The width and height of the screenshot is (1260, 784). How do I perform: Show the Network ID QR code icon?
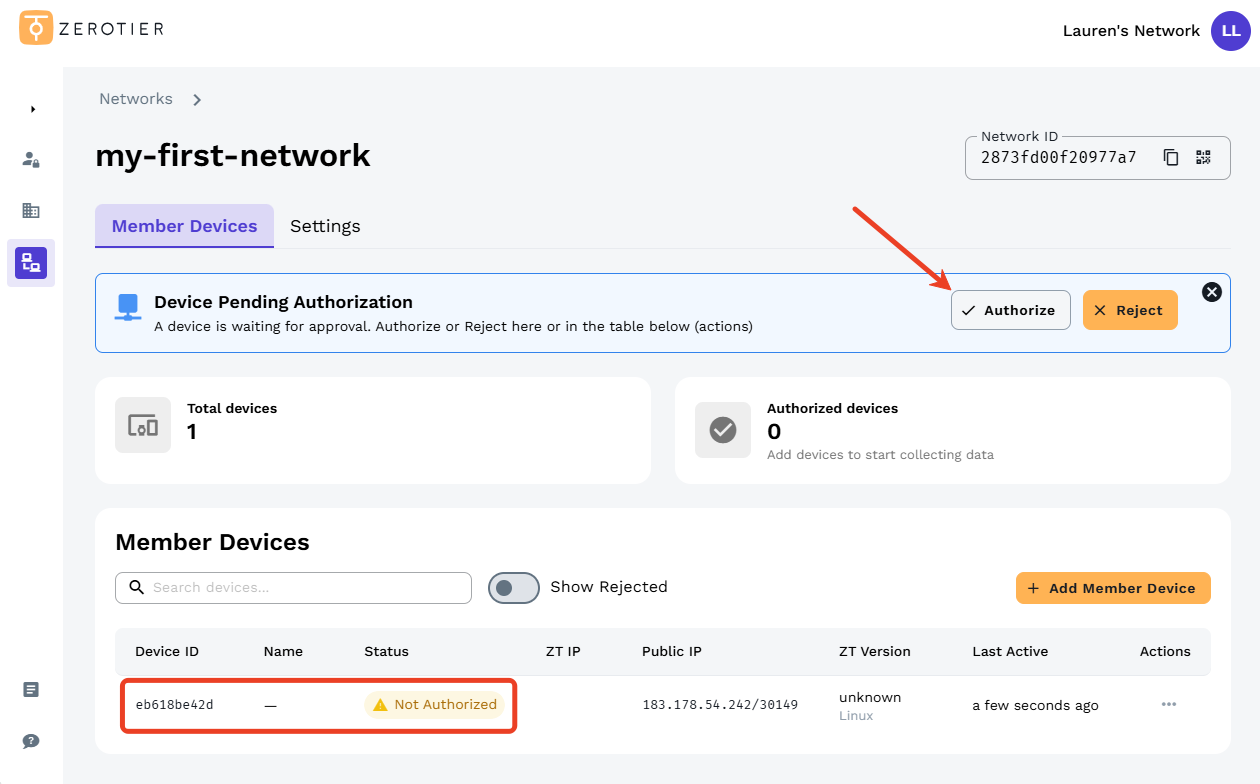point(1204,157)
